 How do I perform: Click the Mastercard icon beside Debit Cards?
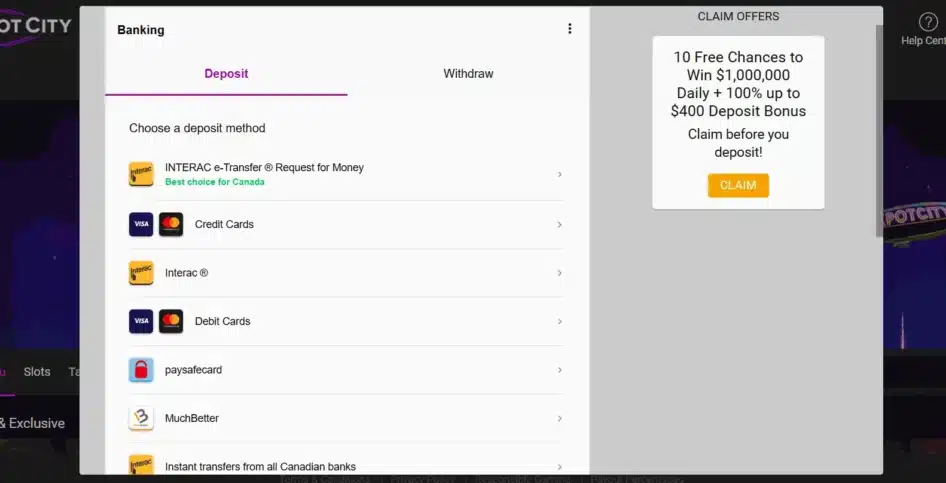171,321
